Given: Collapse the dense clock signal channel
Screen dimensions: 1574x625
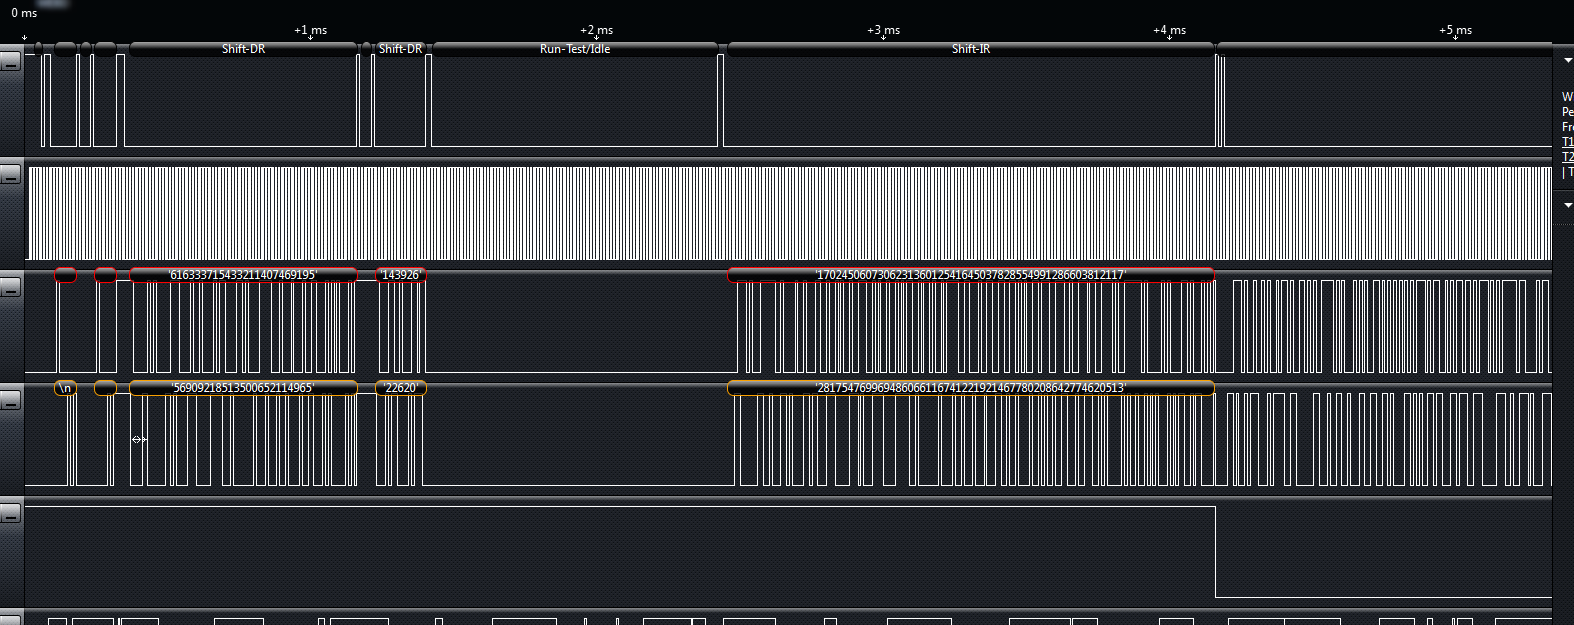Looking at the screenshot, I should click(x=10, y=175).
